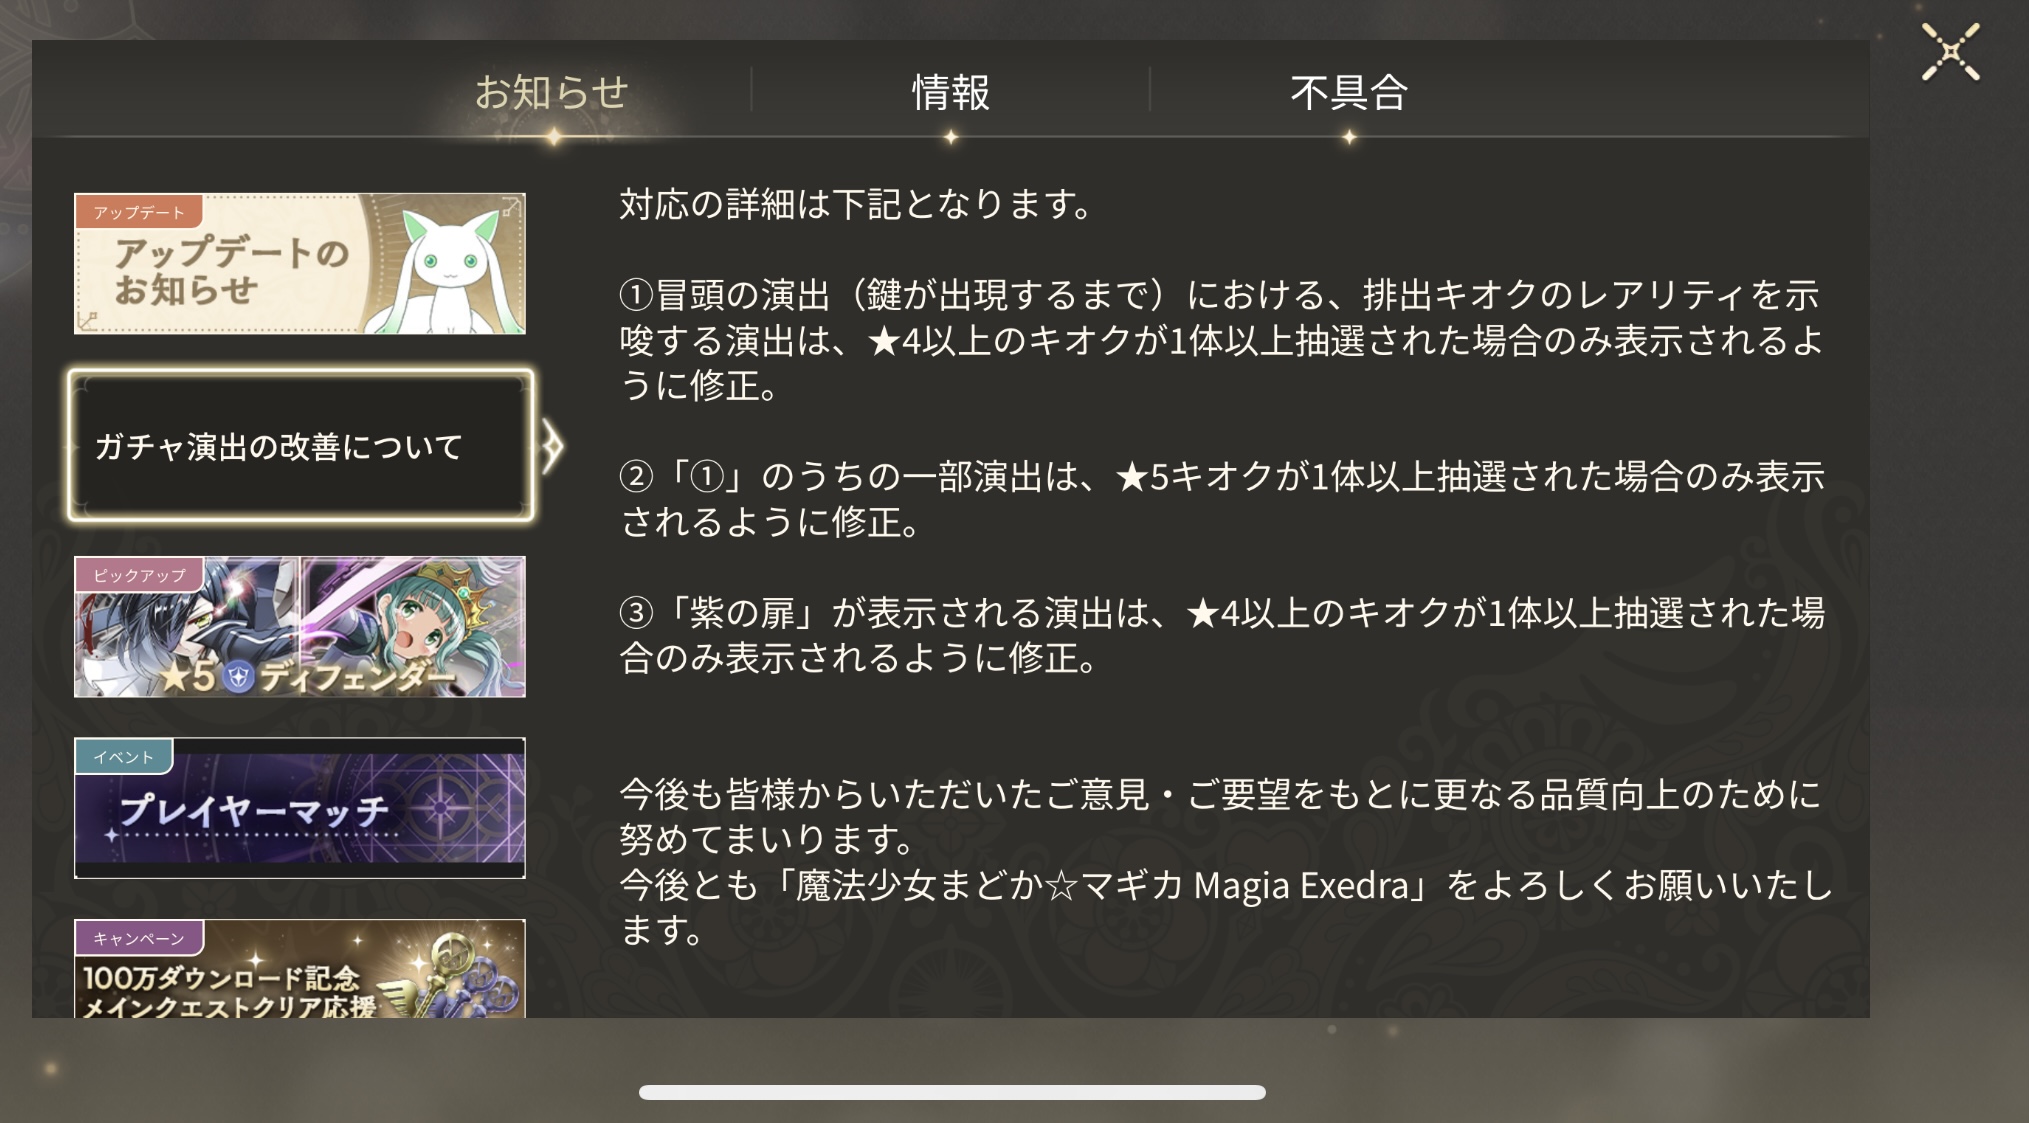Open the プレイヤーマッチ event banner

[x=300, y=808]
